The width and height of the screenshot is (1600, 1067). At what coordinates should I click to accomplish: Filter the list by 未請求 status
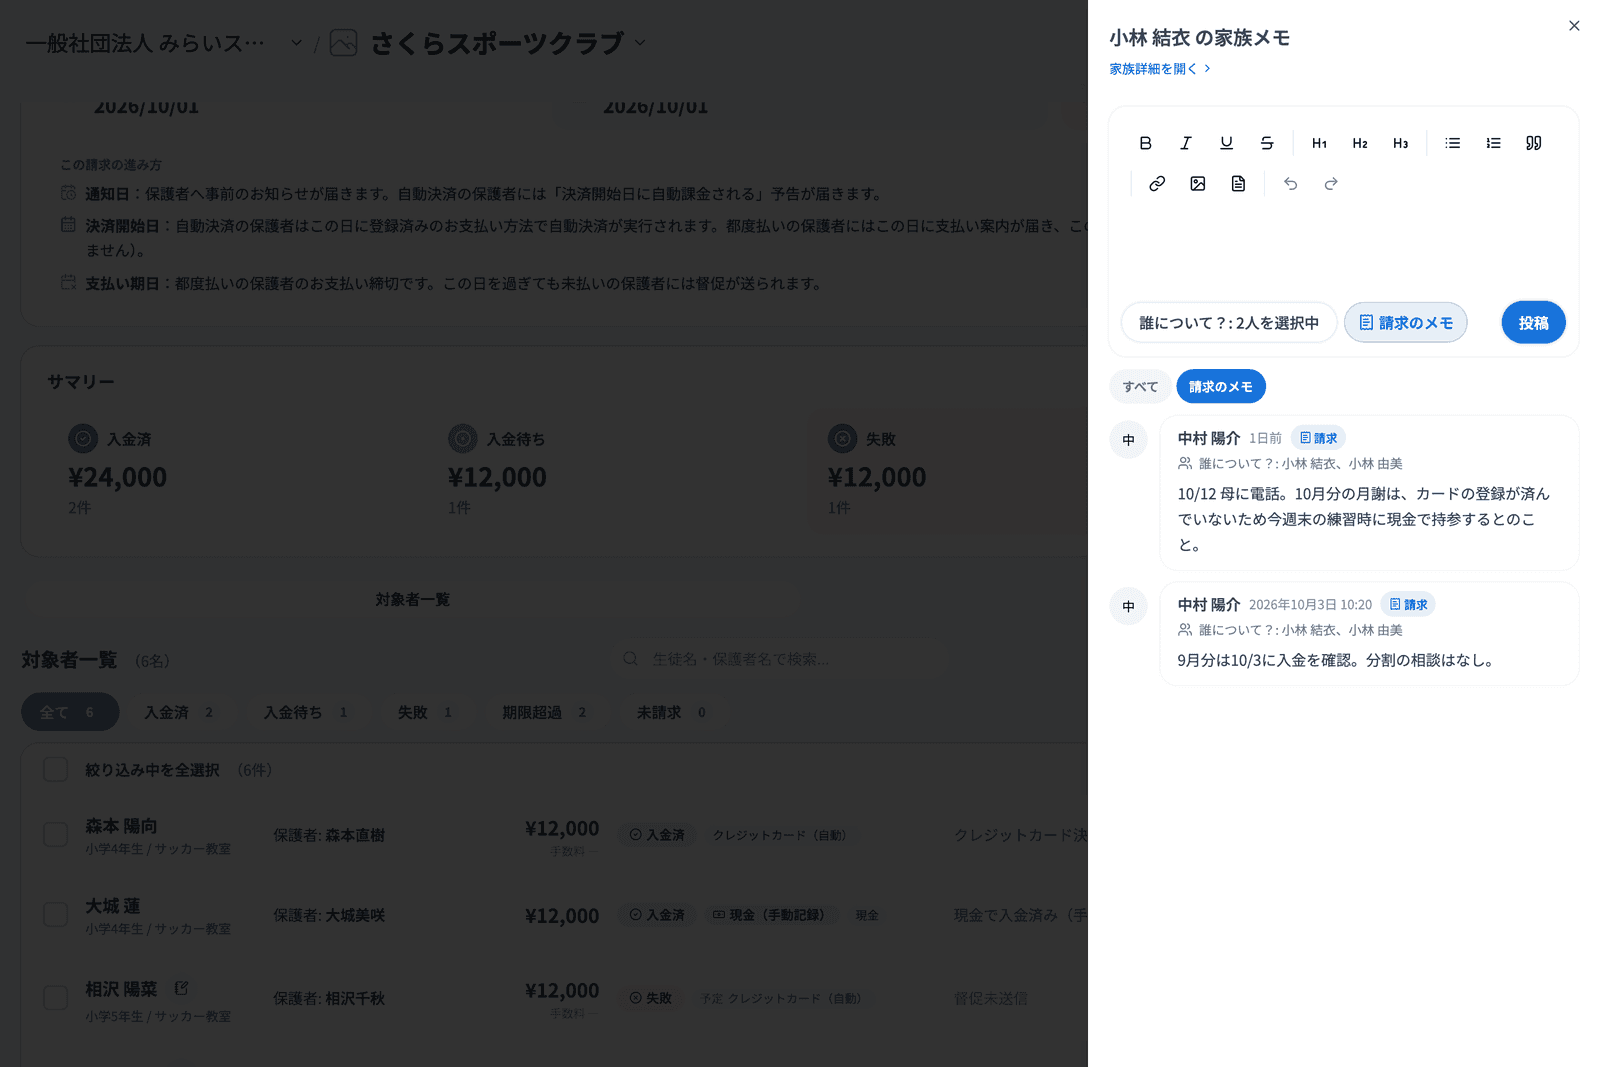[672, 712]
